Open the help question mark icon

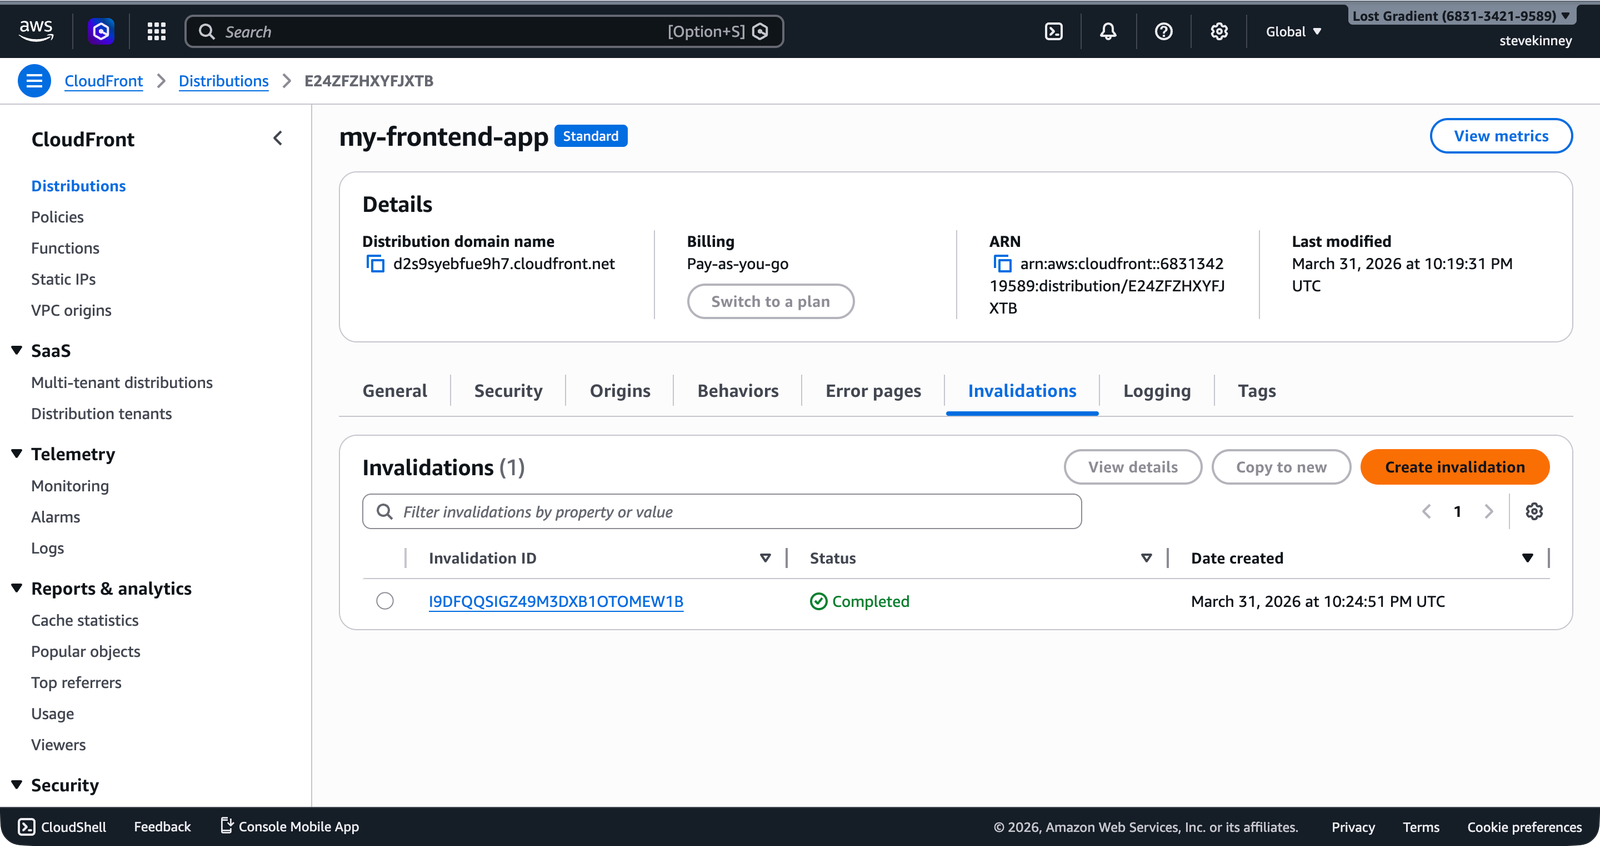point(1164,31)
